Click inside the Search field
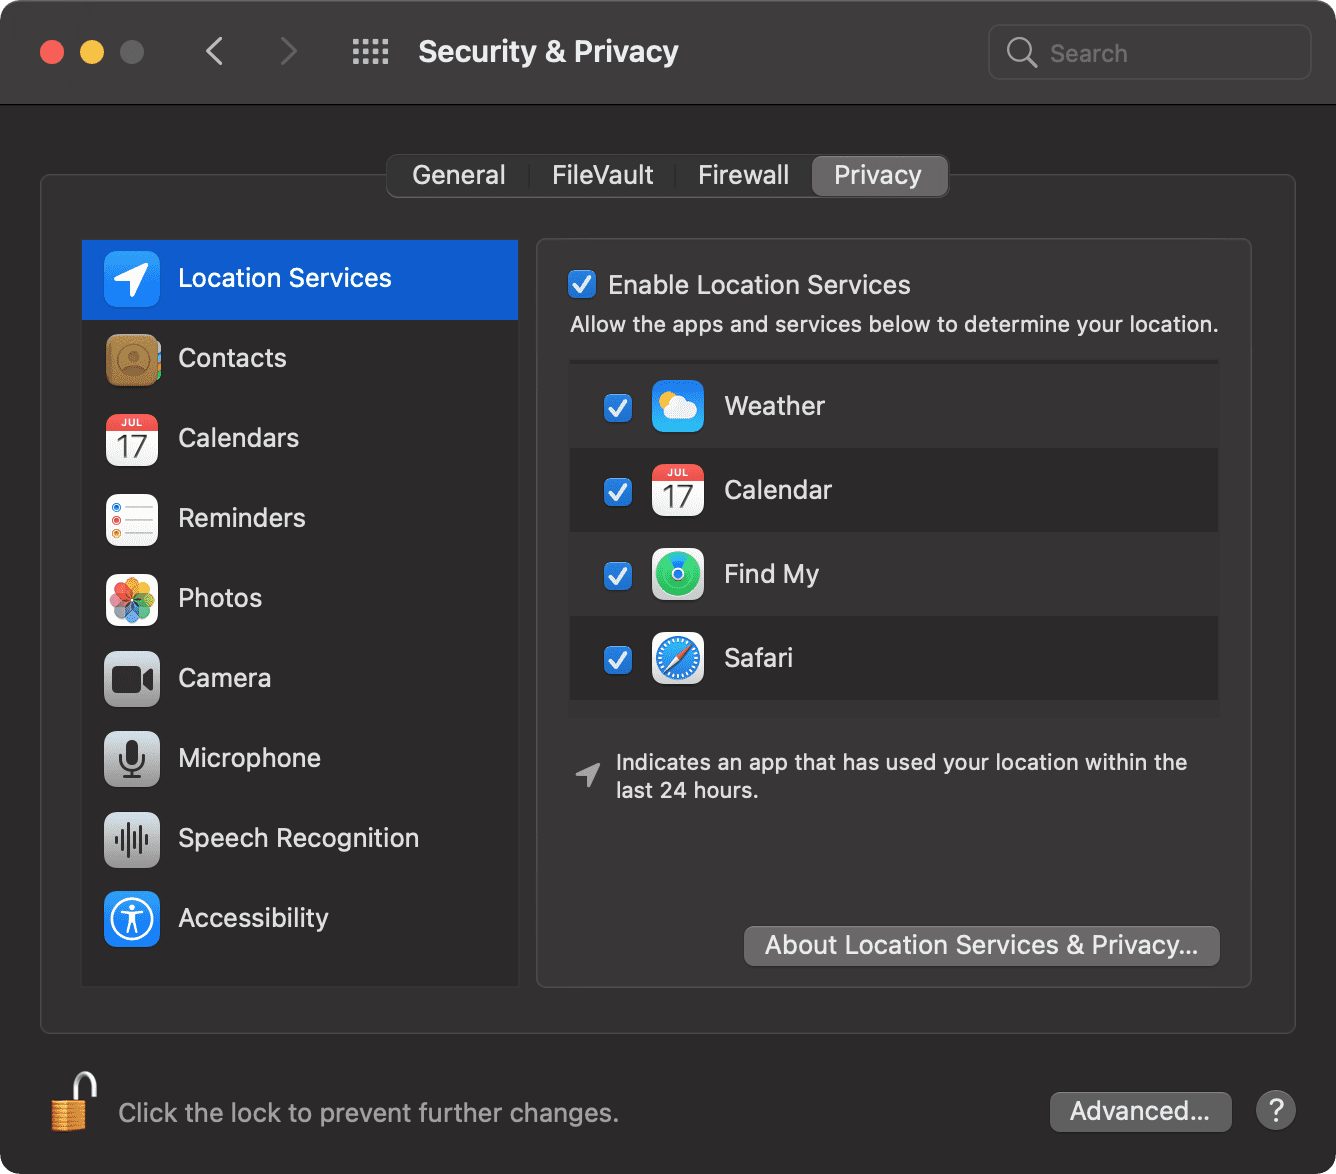This screenshot has width=1336, height=1174. point(1150,52)
